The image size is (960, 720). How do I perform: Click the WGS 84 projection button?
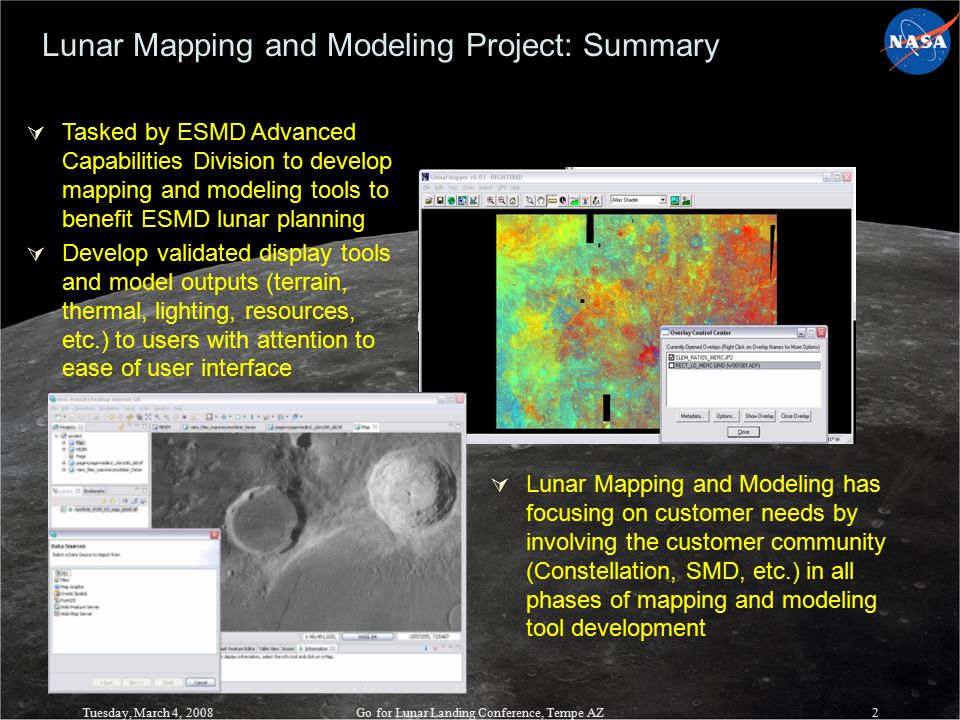coord(367,637)
